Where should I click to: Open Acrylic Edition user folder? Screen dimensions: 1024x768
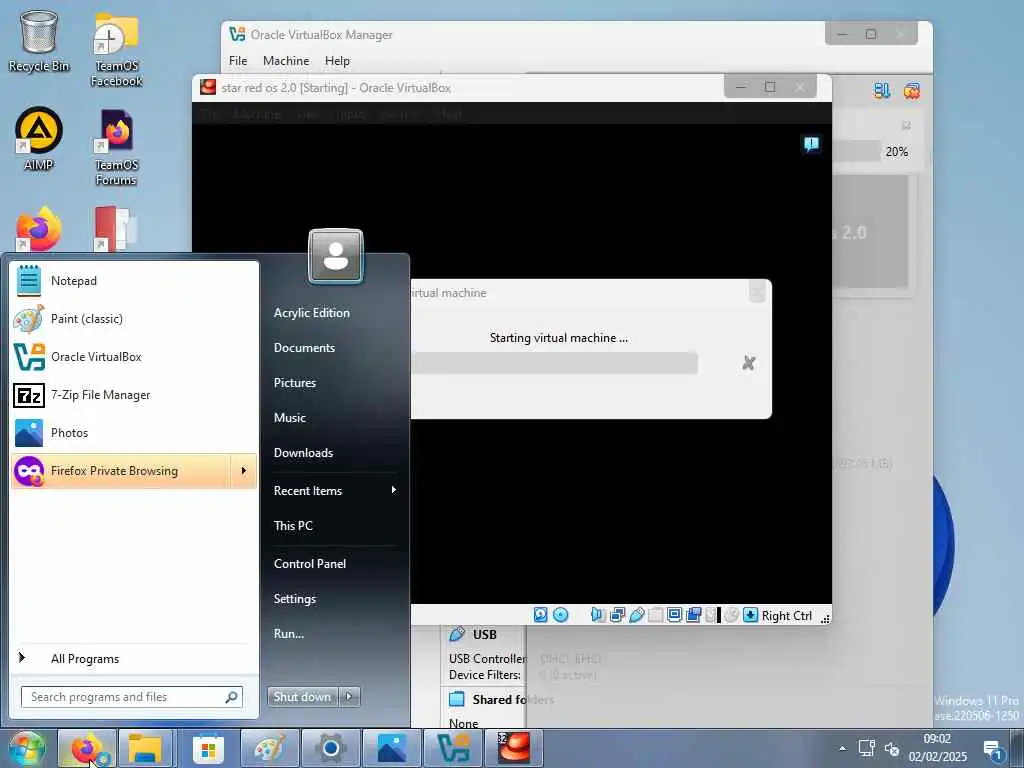click(312, 313)
